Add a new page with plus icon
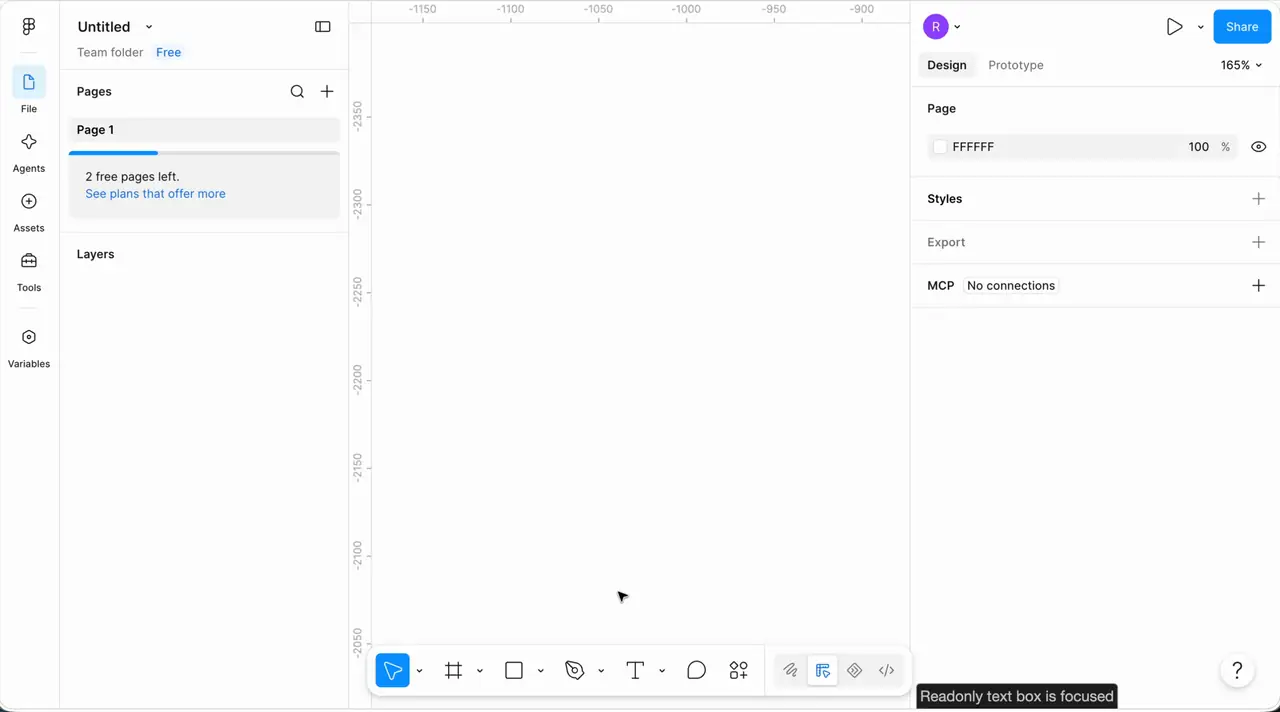Screen dimensions: 1280x712 pyautogui.click(x=327, y=91)
